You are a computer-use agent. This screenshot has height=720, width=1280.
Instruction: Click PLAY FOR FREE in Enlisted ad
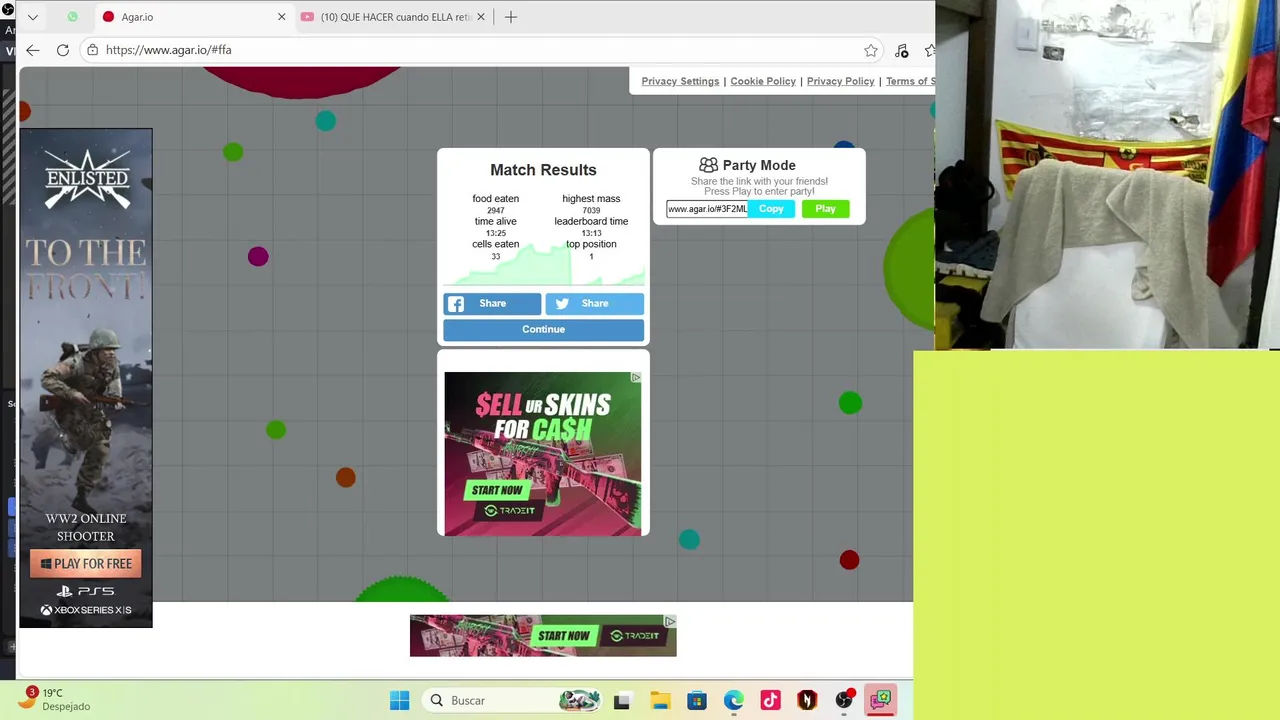pos(86,564)
